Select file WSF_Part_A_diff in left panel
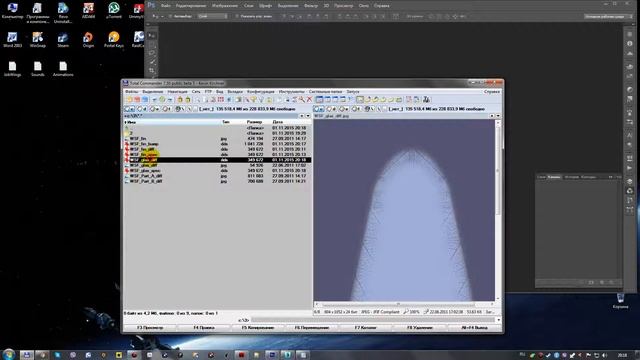Viewport: 640px width, 360px height. tap(146, 176)
